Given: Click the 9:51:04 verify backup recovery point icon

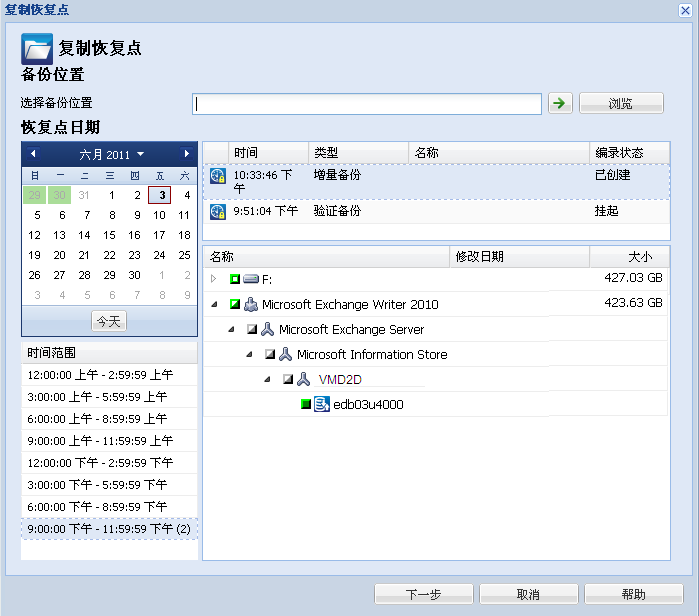Looking at the screenshot, I should (x=218, y=211).
